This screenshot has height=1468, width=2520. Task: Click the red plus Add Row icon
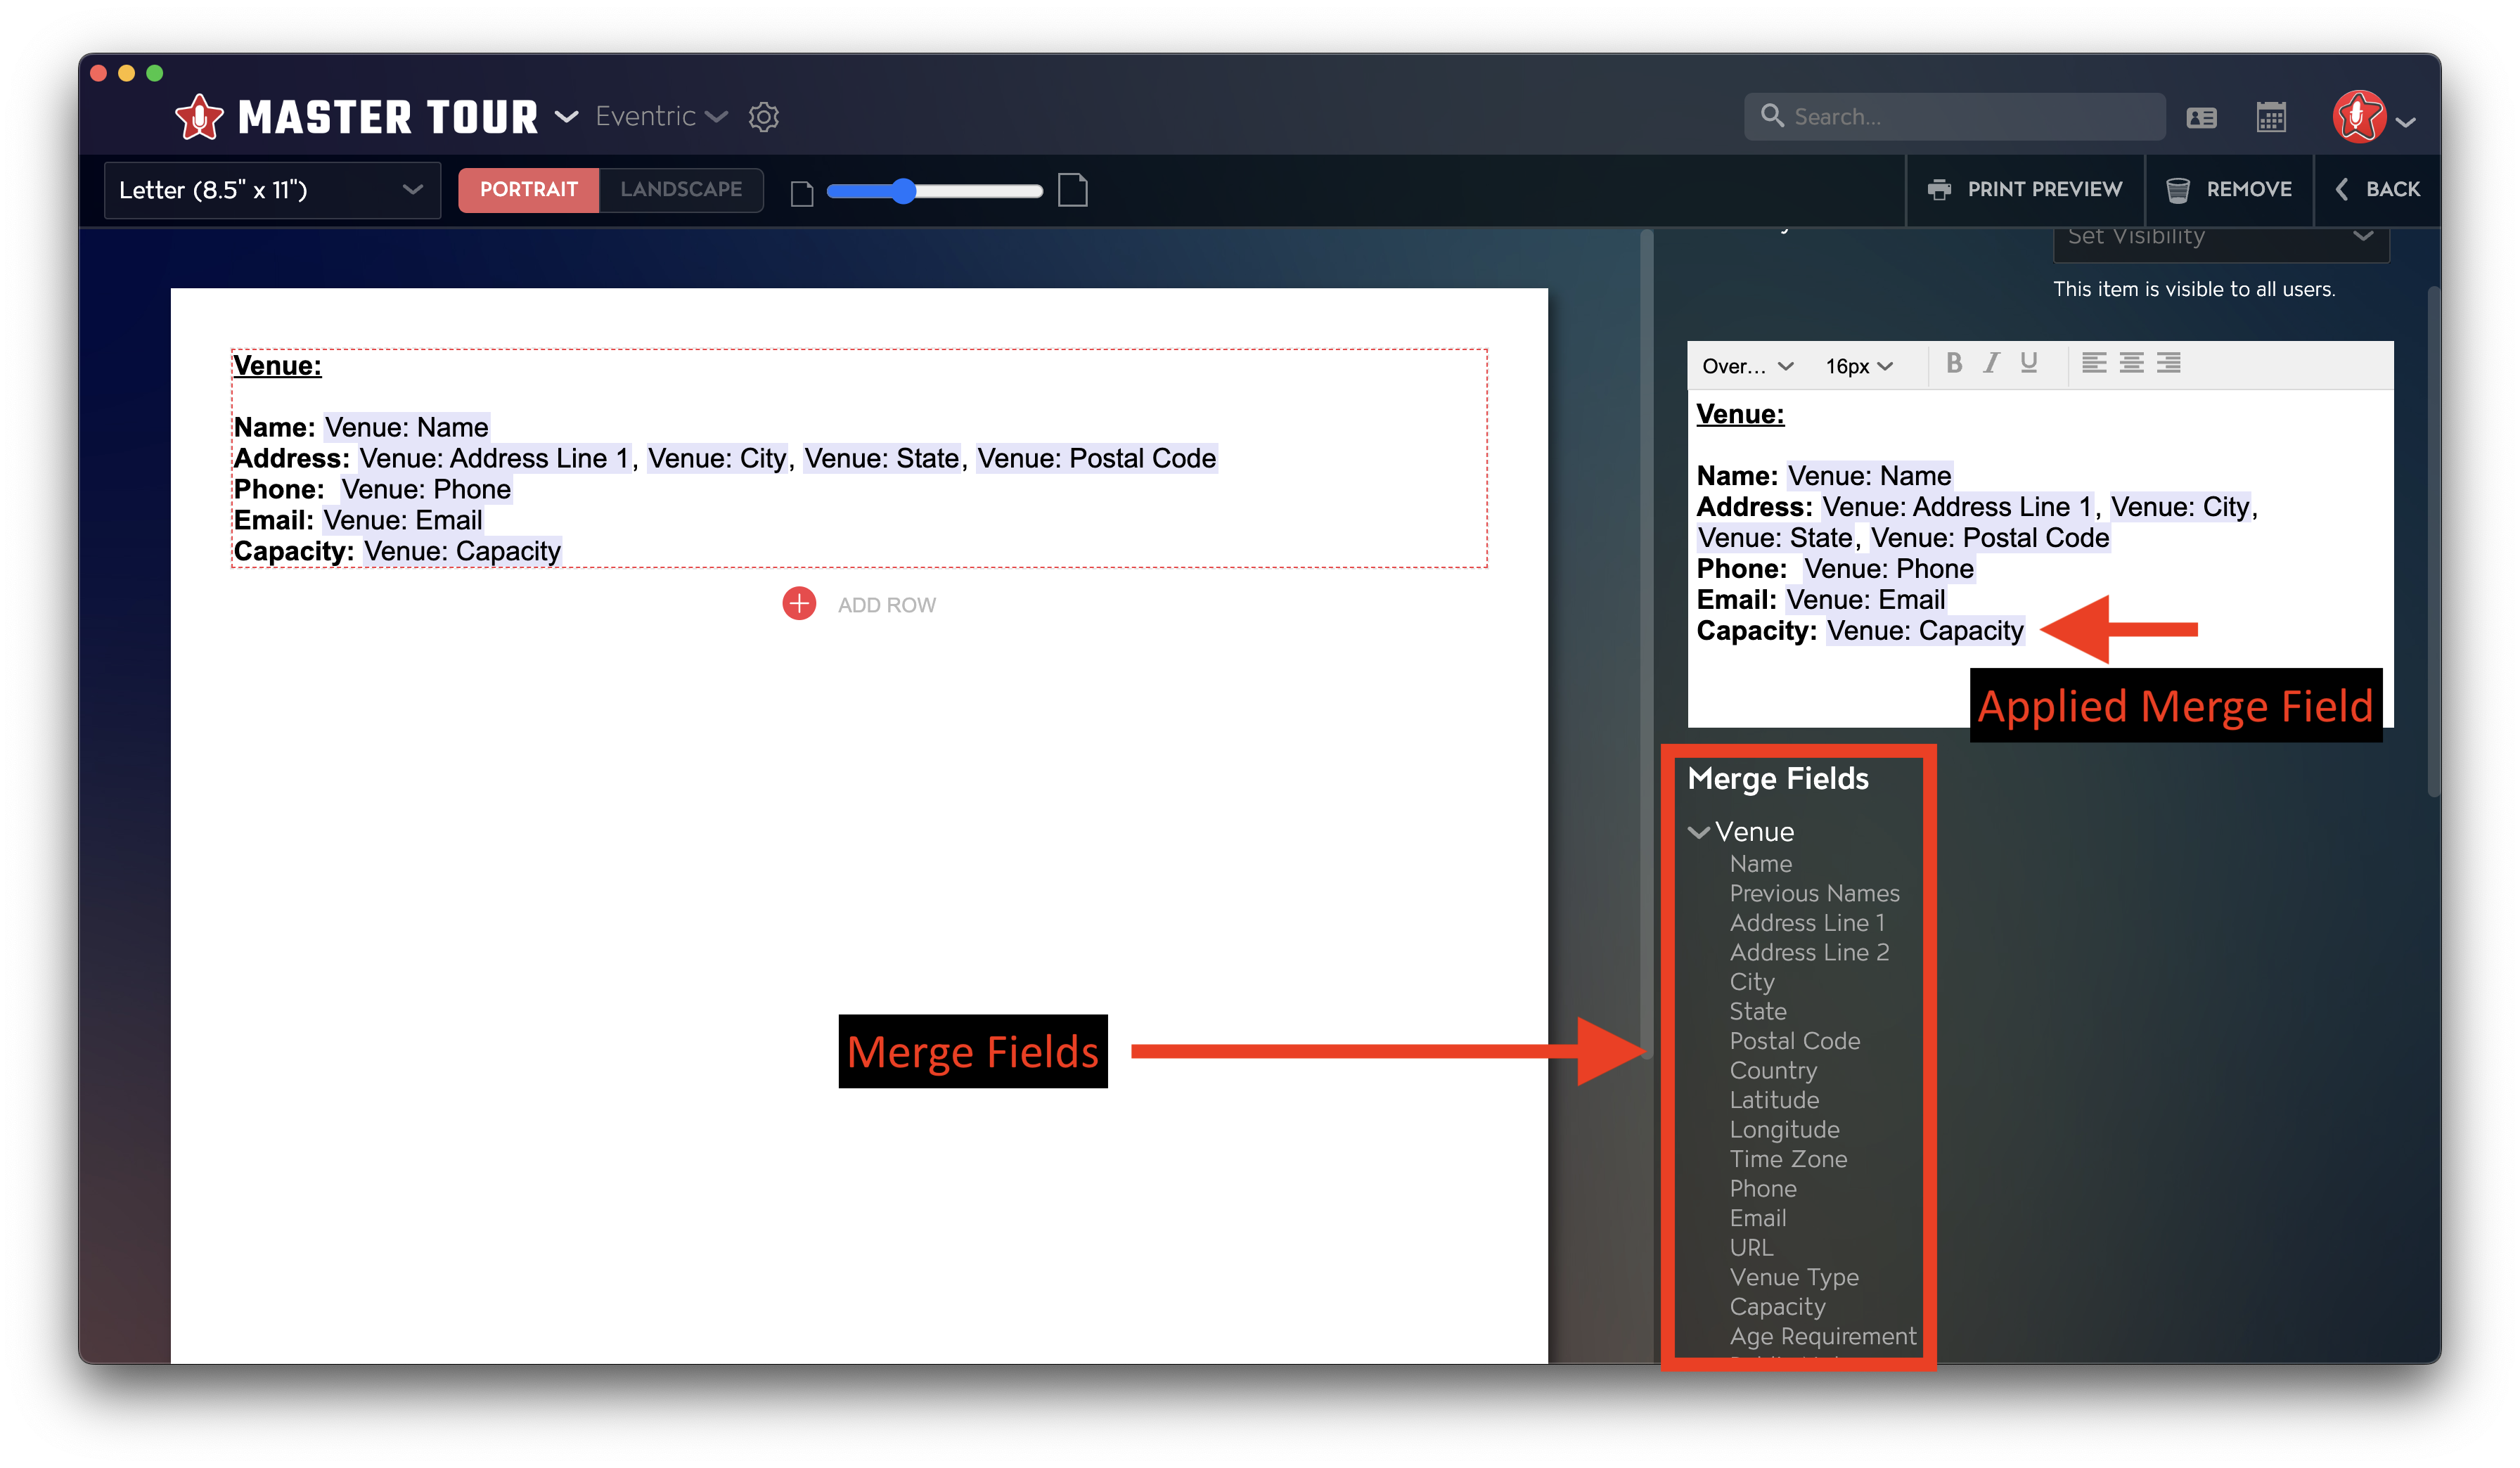pyautogui.click(x=799, y=603)
